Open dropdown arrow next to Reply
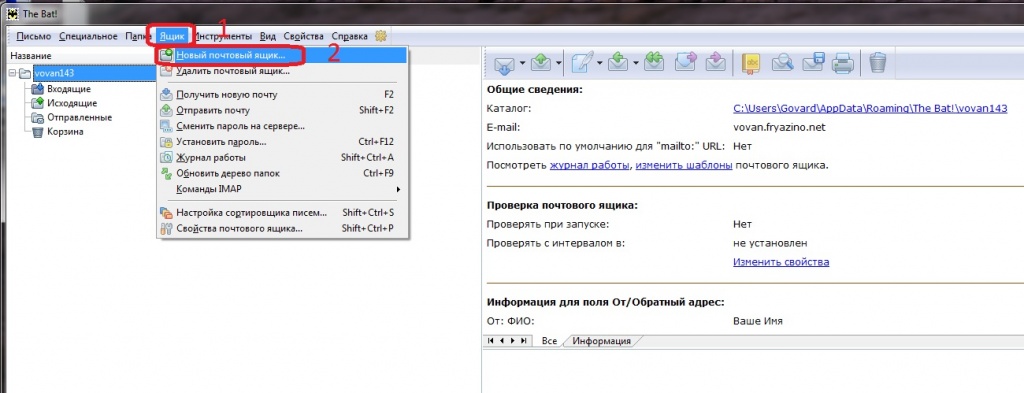1024x393 pixels. [x=635, y=63]
